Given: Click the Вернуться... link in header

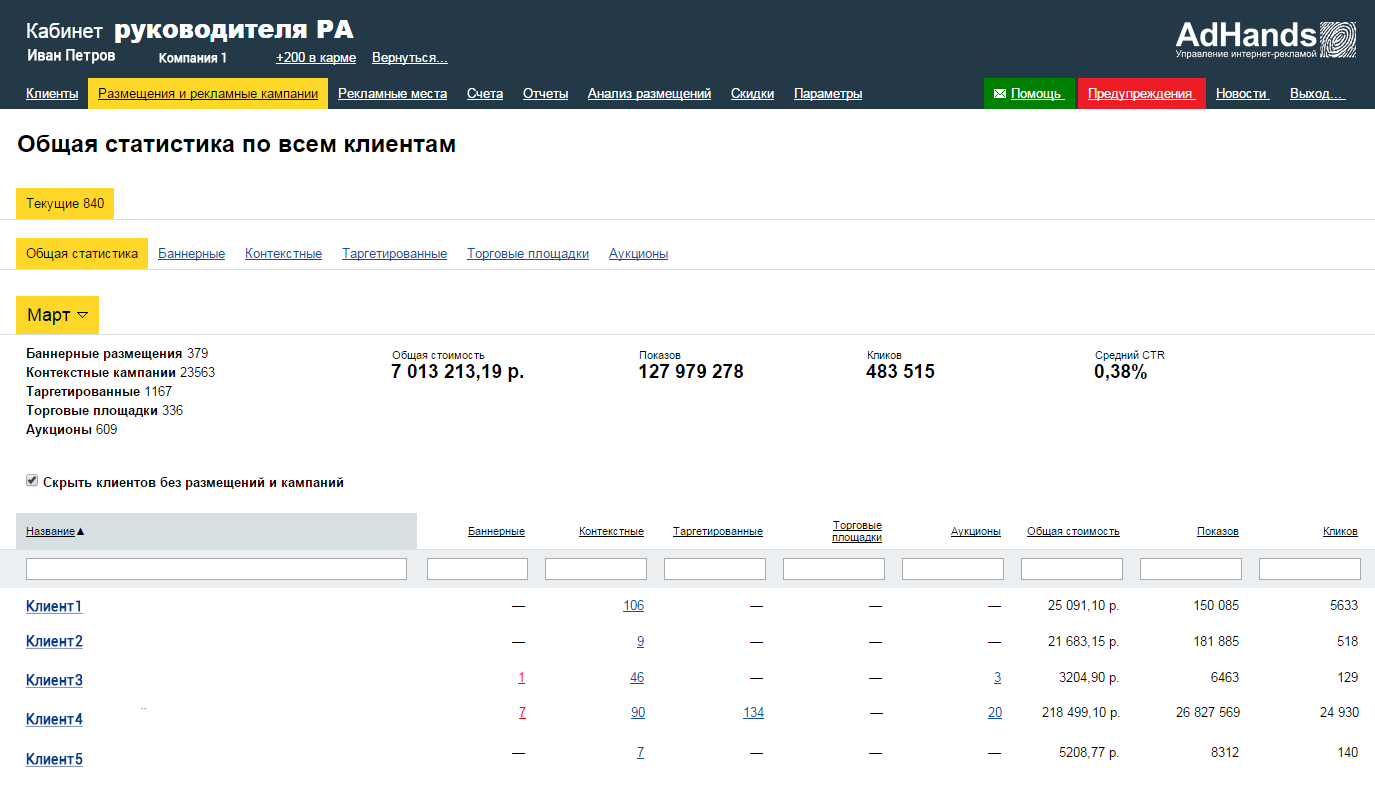Looking at the screenshot, I should 409,58.
